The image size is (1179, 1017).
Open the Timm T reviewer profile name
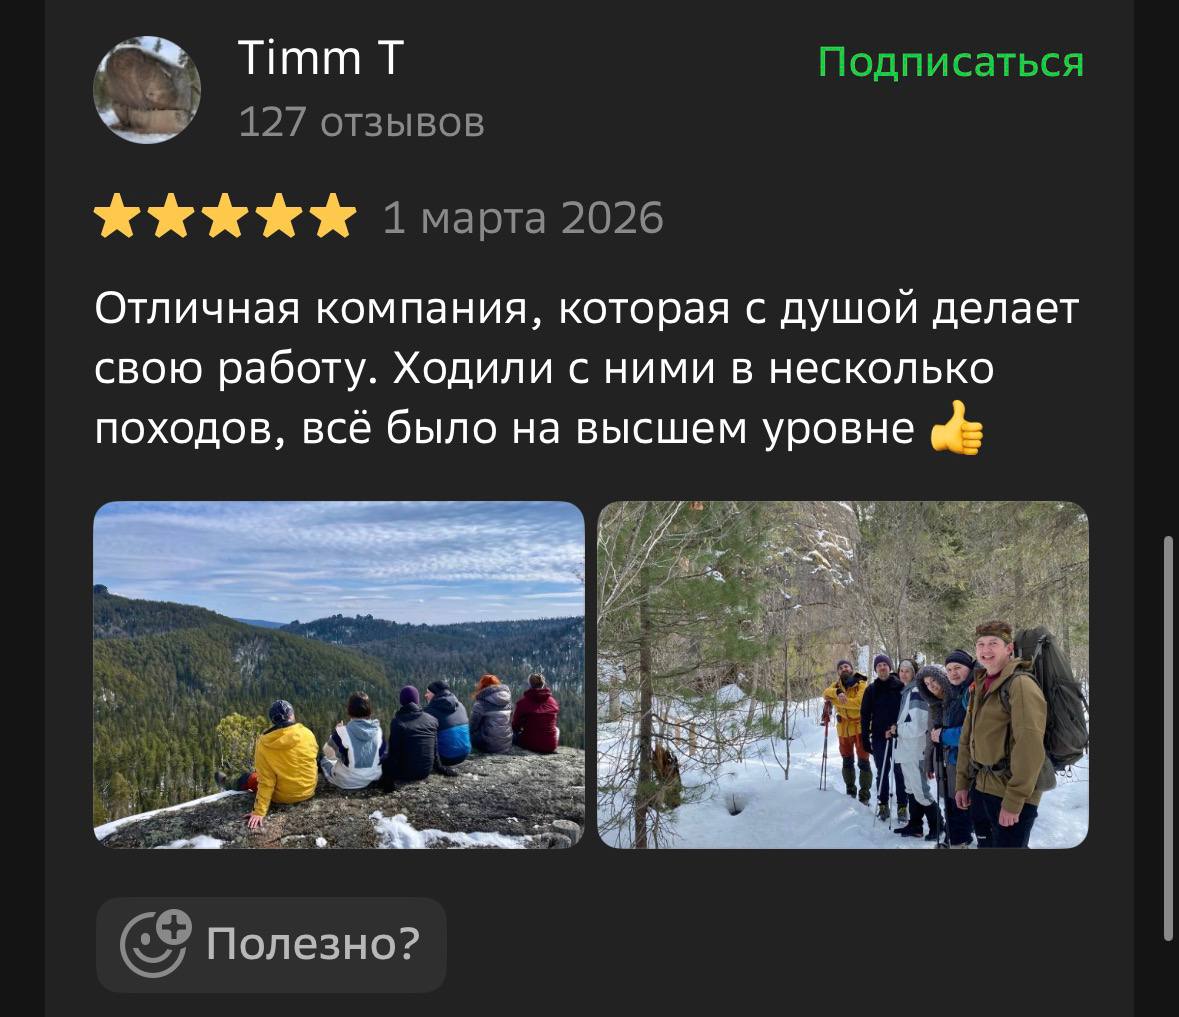coord(321,58)
